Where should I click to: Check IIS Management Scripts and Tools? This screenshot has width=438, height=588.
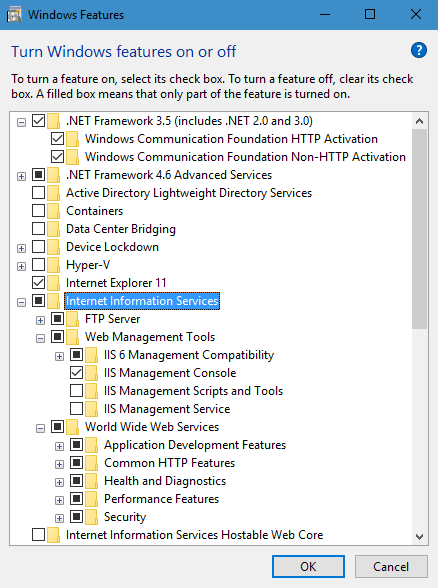[x=76, y=391]
